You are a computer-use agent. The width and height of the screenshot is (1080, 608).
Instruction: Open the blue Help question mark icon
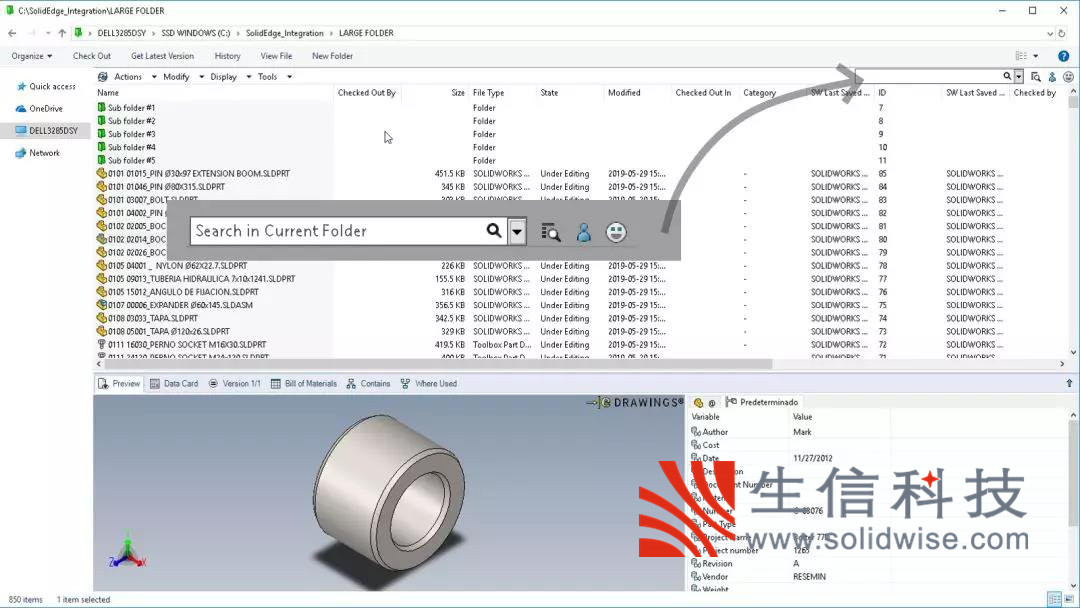[1063, 56]
